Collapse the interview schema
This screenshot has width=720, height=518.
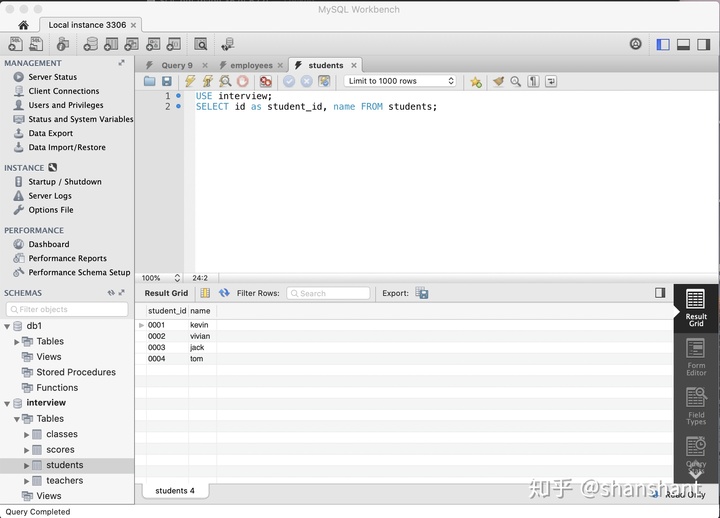coord(7,404)
